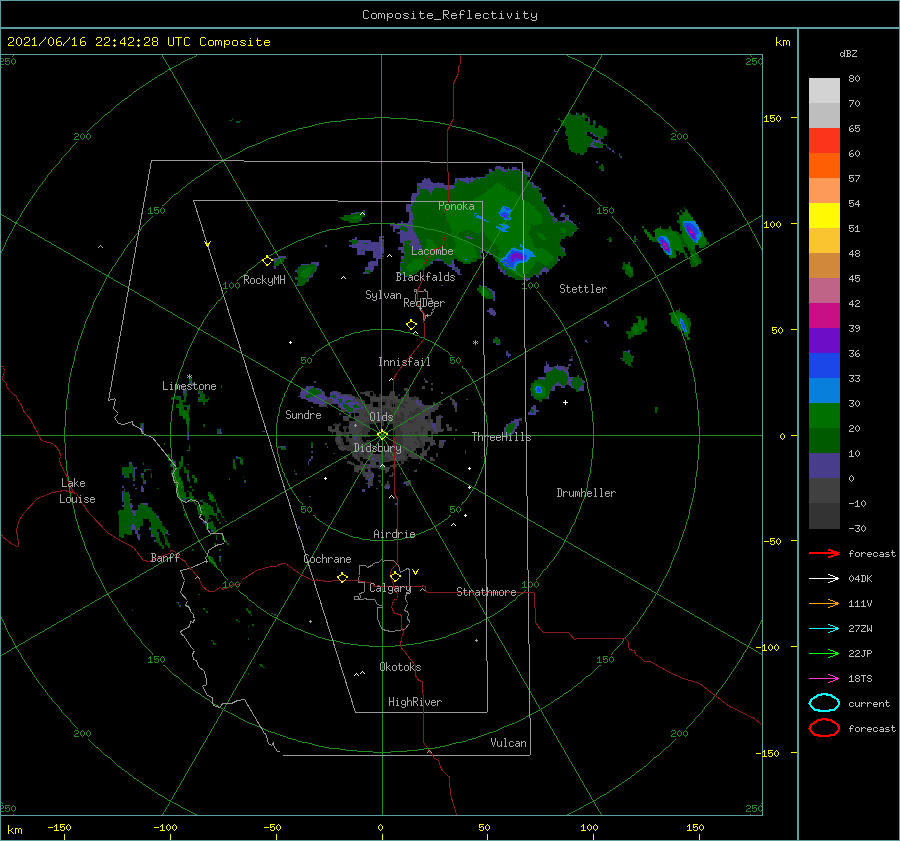
Task: Click the yellow diamond marker near Cochrane
Action: 343,578
